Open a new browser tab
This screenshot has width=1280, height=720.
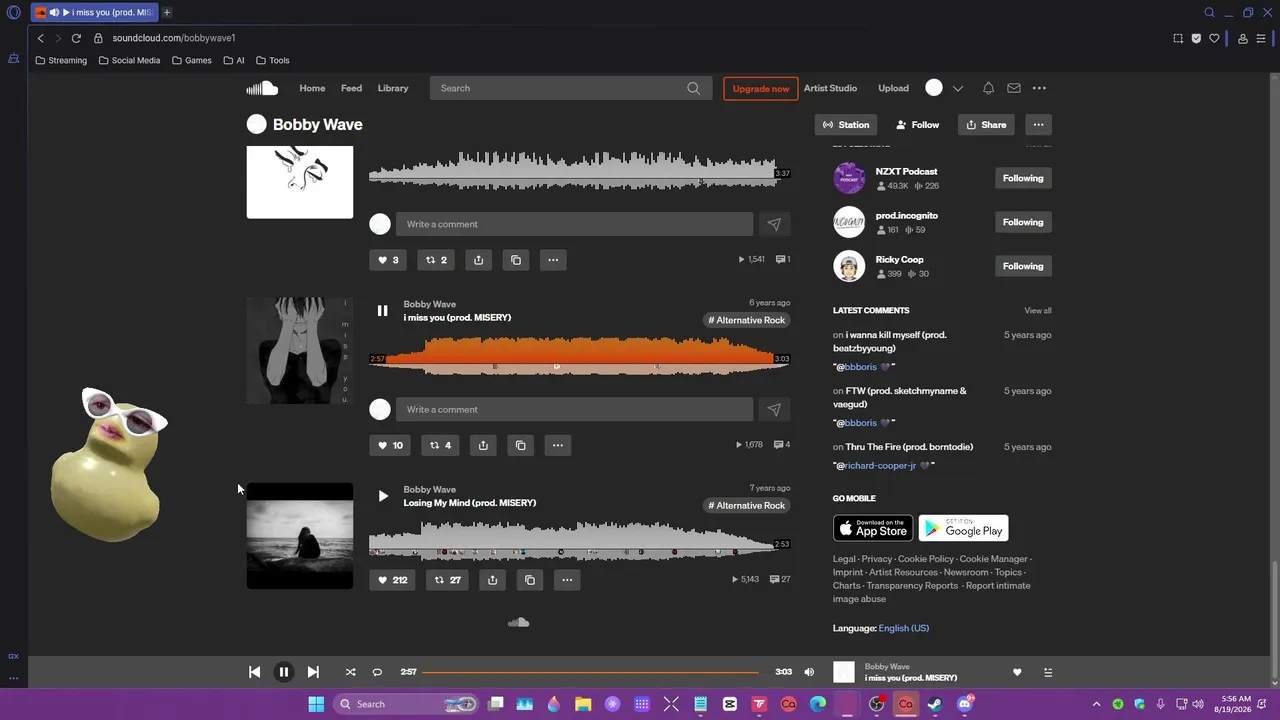[x=167, y=12]
